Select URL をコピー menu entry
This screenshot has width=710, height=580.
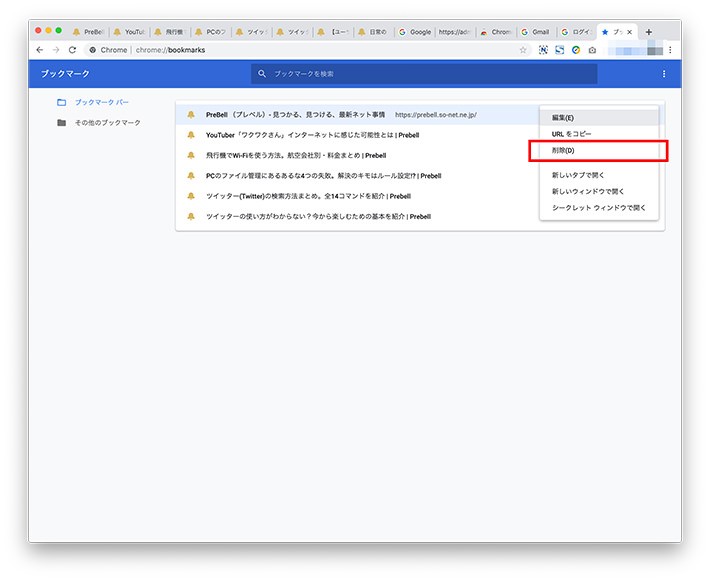[572, 134]
